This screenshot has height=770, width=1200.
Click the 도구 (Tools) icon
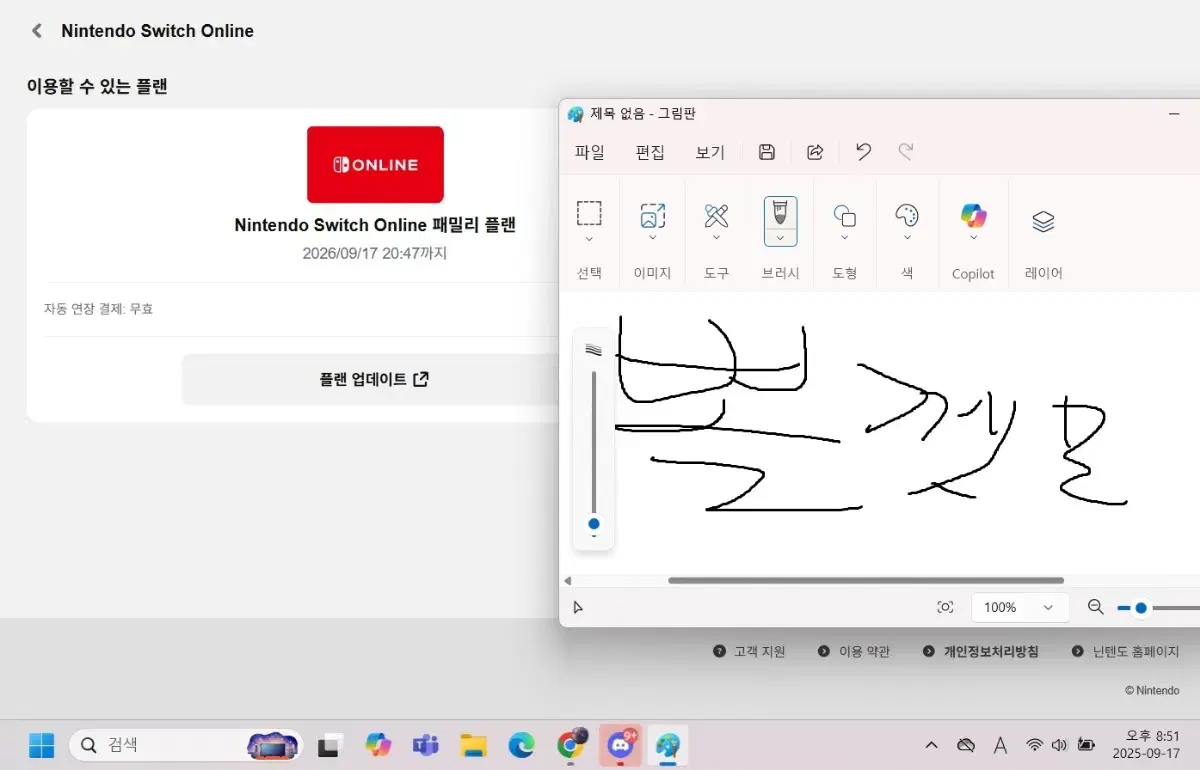[x=716, y=218]
